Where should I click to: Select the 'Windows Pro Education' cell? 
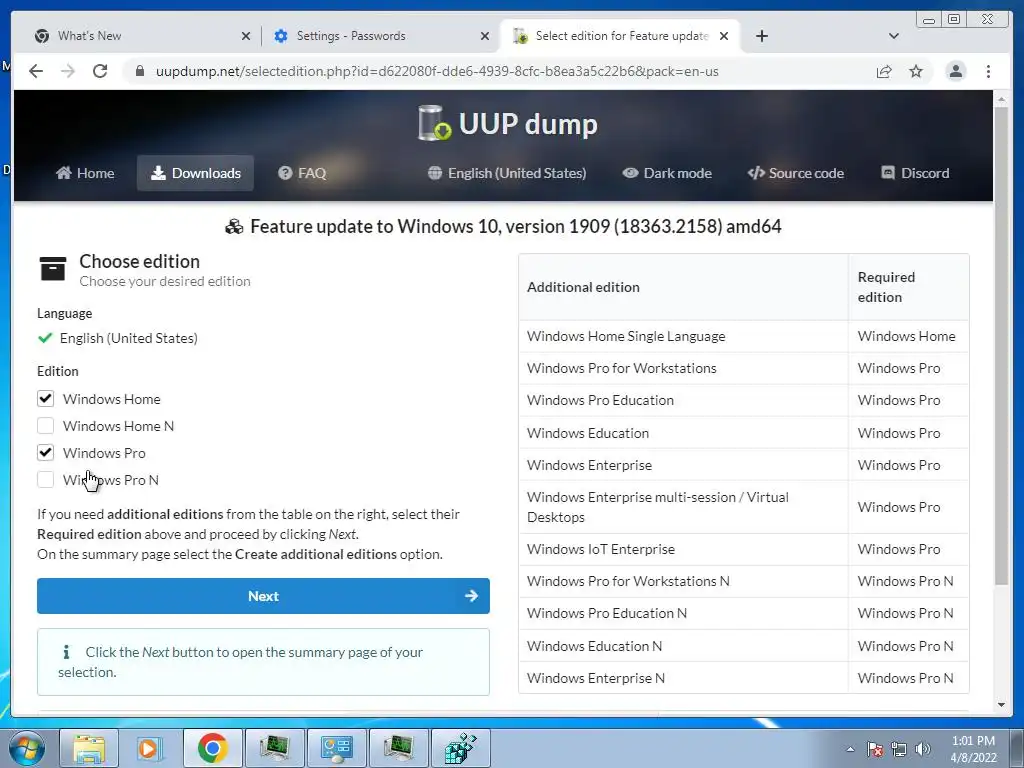[x=683, y=400]
